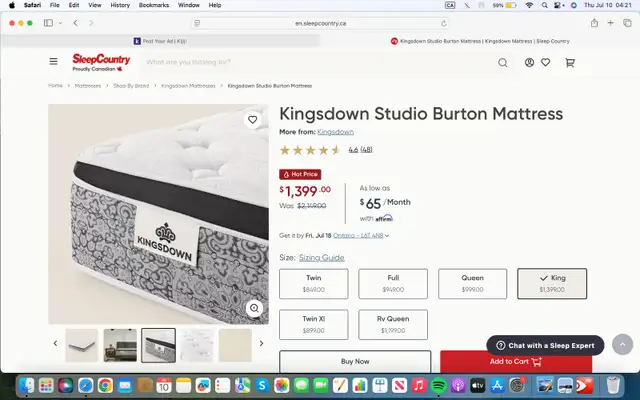640x400 pixels.
Task: Toggle Safari sidebar icon
Action: 48,23
